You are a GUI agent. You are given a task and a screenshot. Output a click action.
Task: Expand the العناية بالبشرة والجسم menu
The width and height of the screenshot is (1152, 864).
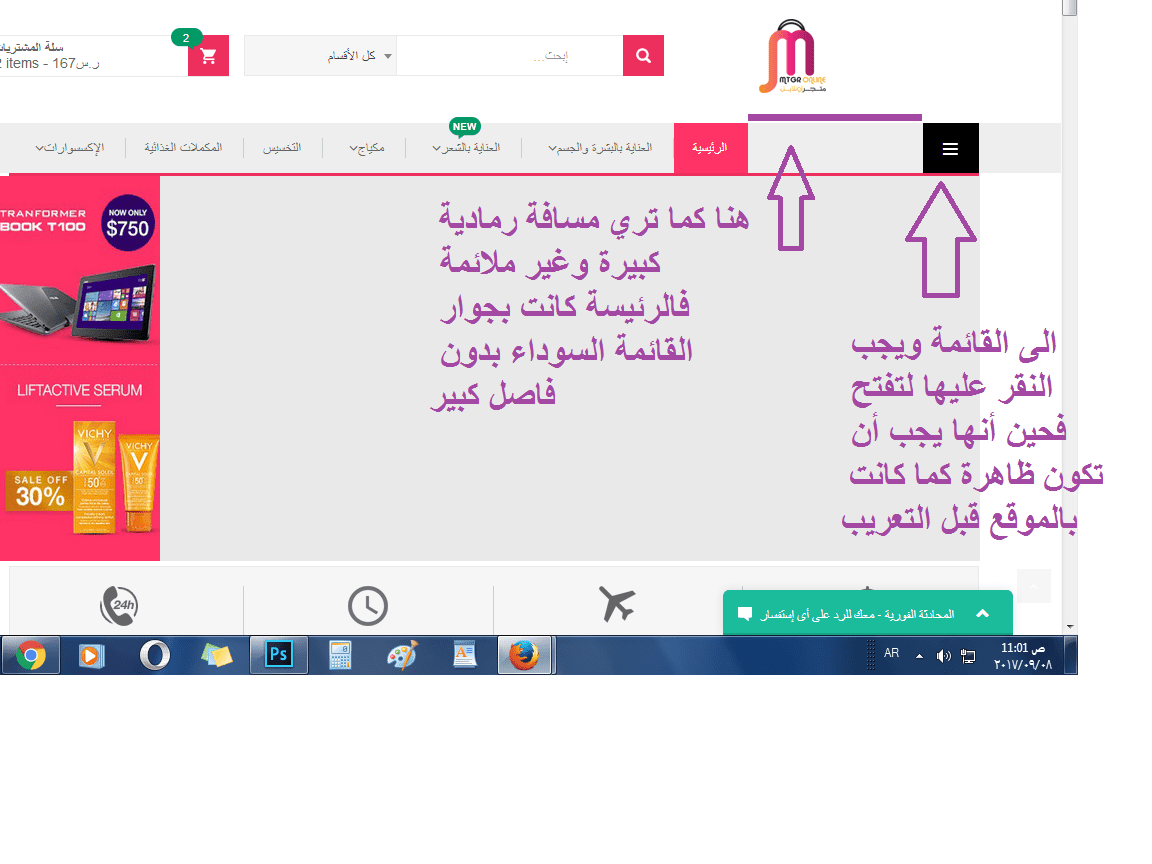pyautogui.click(x=600, y=148)
